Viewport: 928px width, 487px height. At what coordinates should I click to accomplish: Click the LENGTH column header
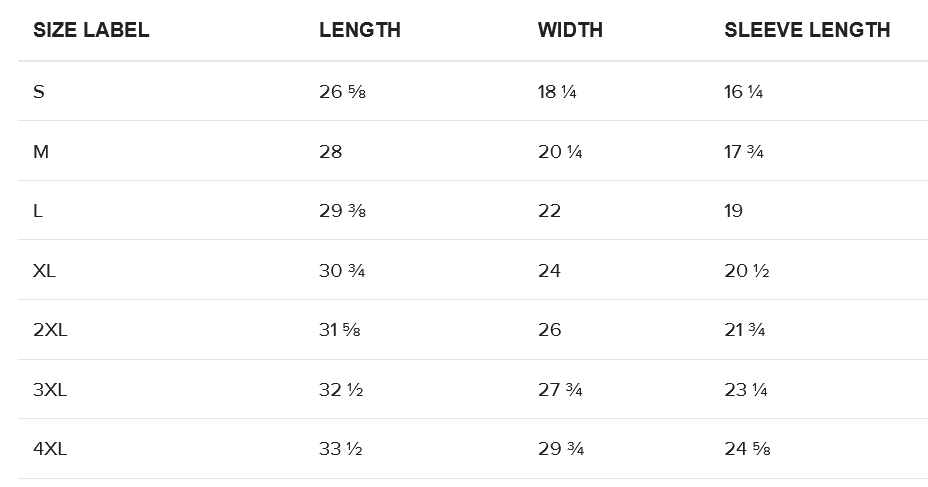360,30
